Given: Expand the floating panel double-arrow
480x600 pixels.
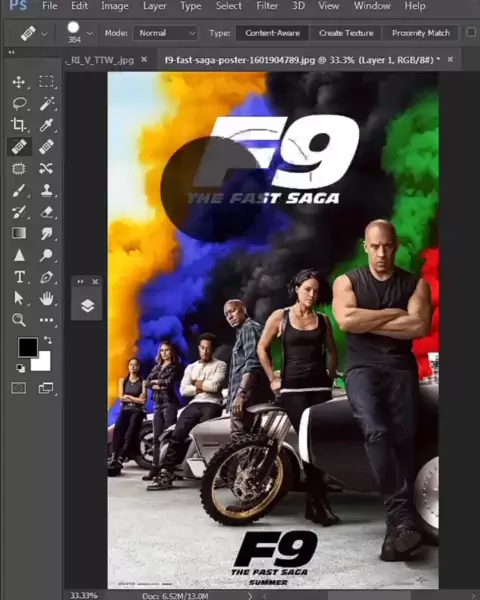Looking at the screenshot, I should [80, 281].
